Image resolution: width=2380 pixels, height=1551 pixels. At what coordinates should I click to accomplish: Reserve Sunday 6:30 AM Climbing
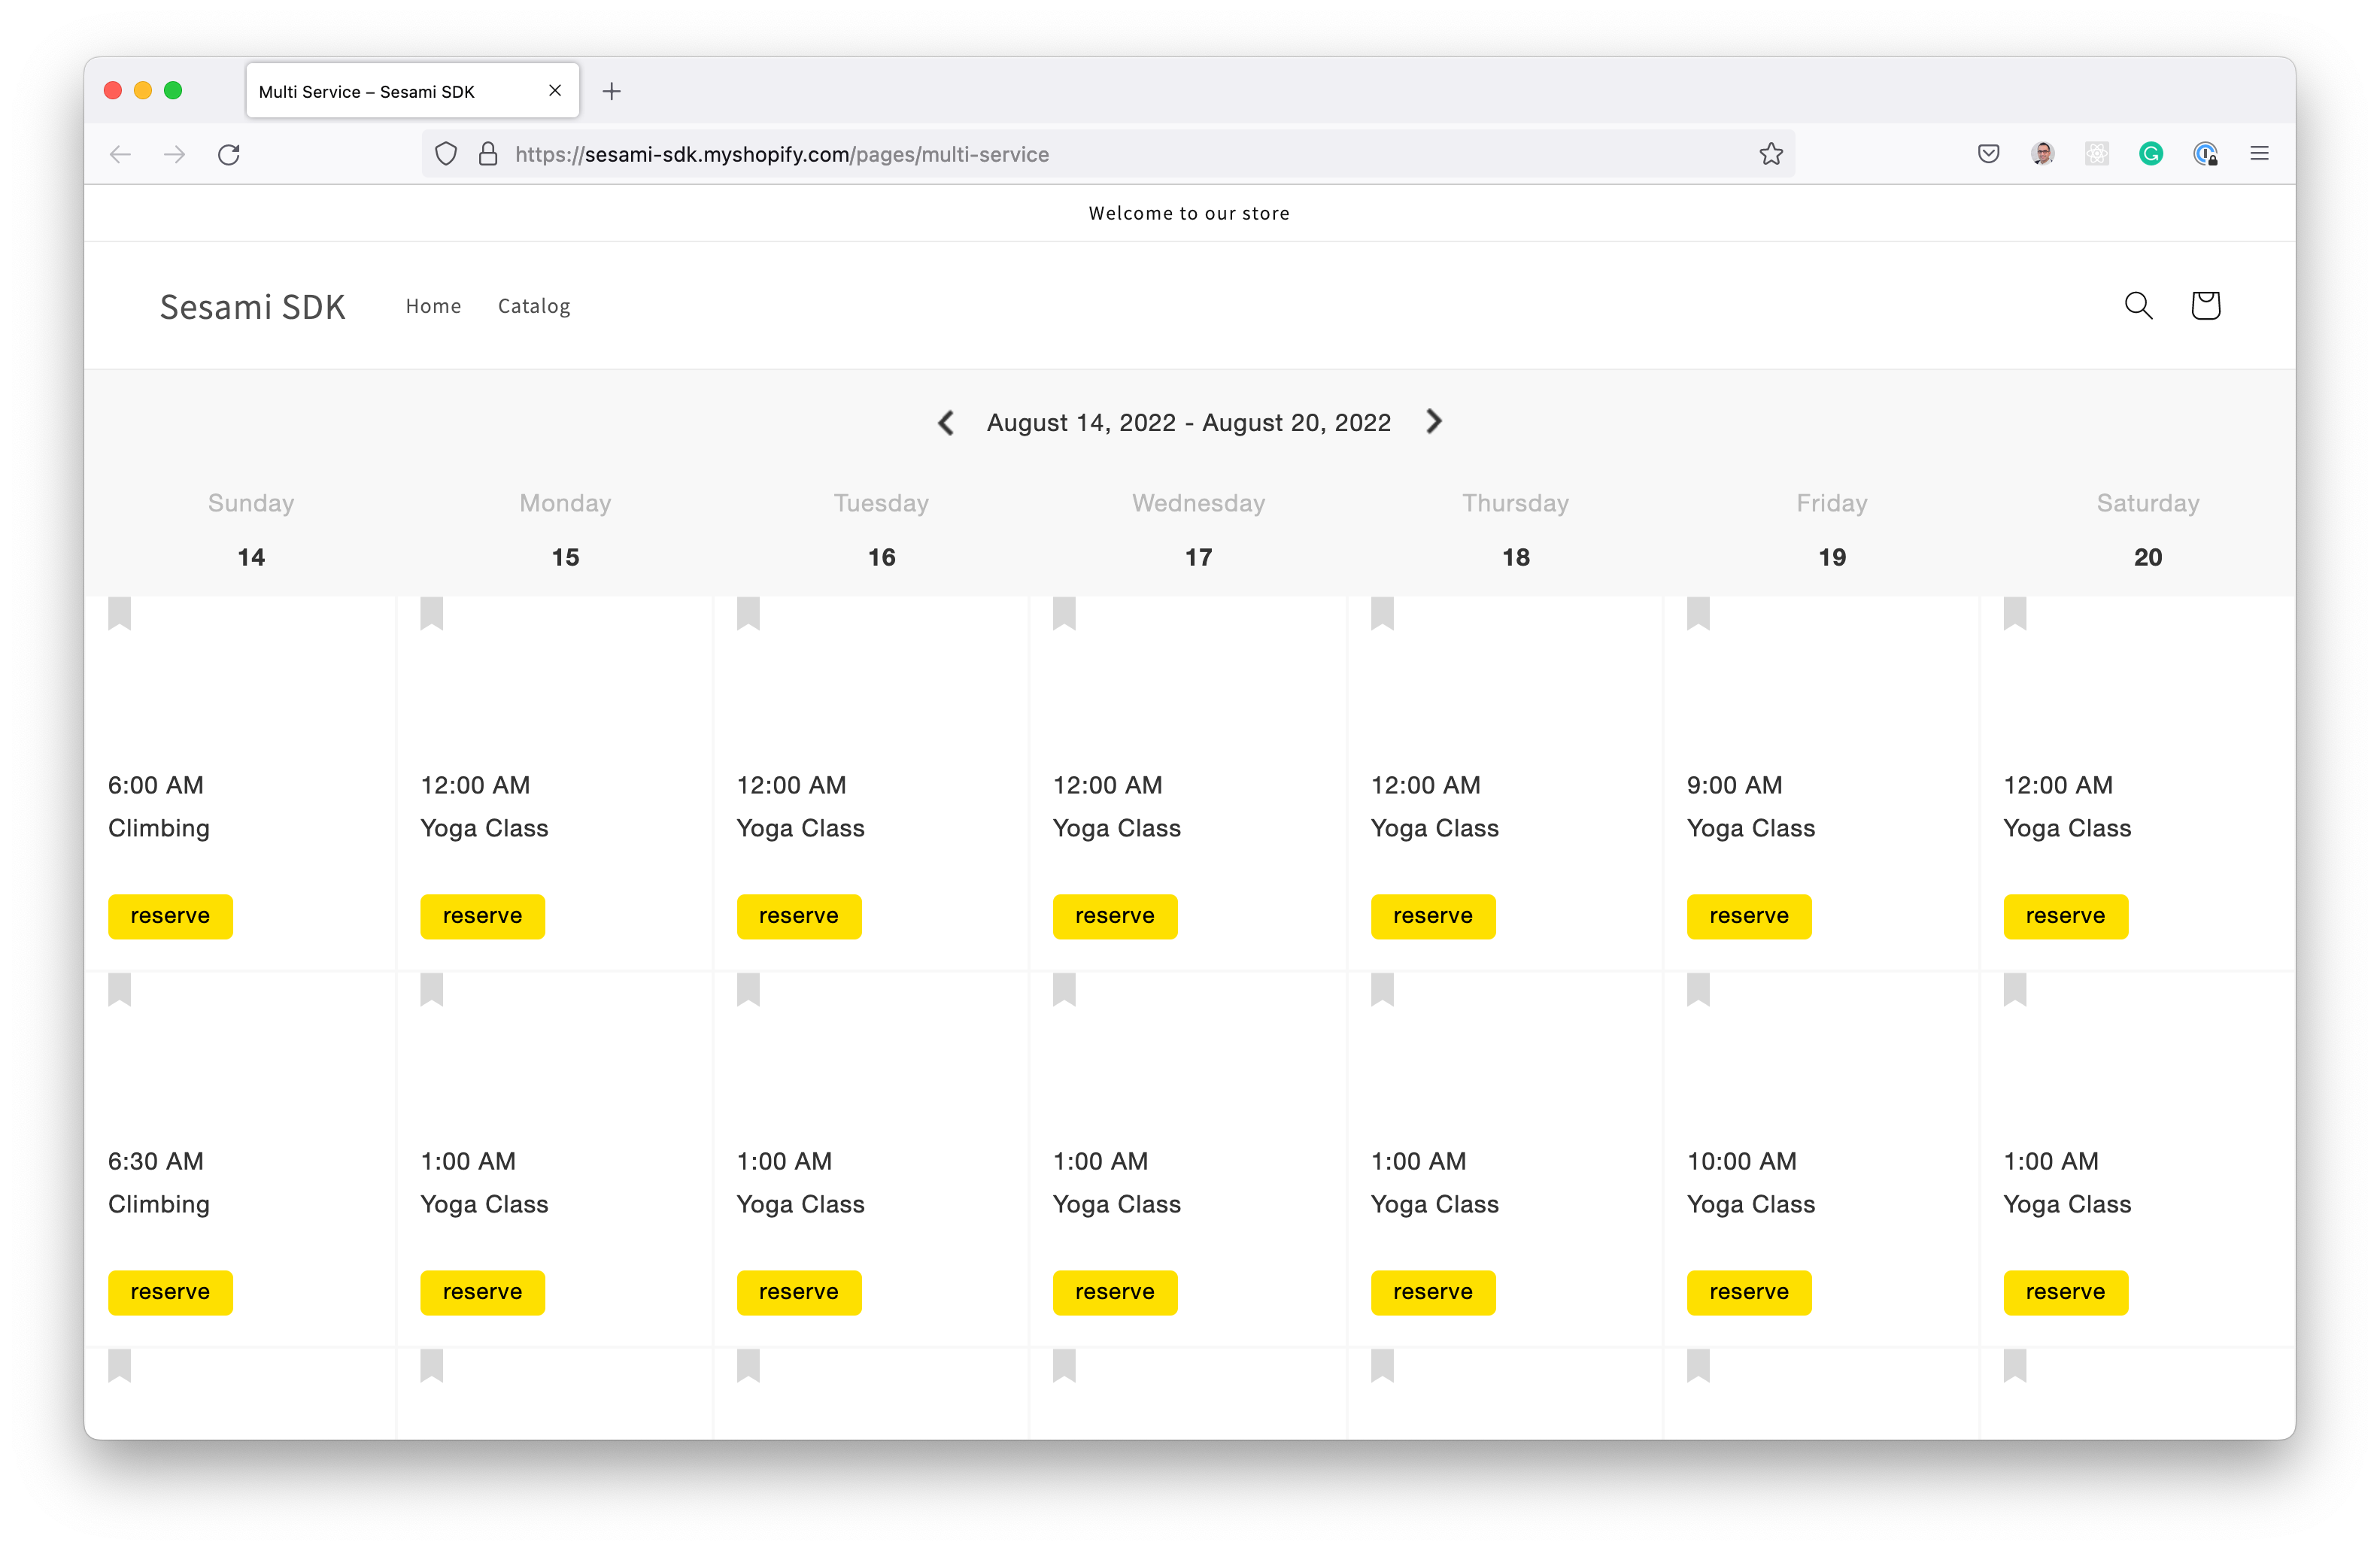pos(170,1292)
